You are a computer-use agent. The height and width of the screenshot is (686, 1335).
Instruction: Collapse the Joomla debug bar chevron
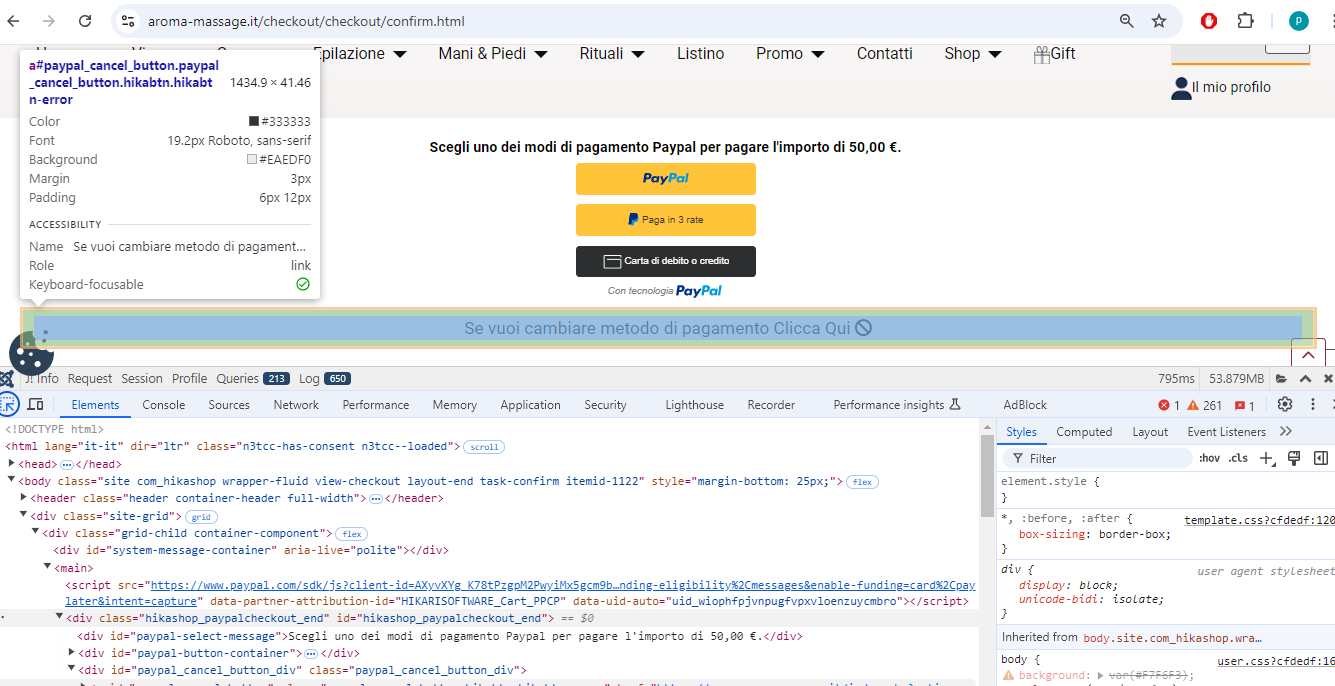(x=1305, y=379)
